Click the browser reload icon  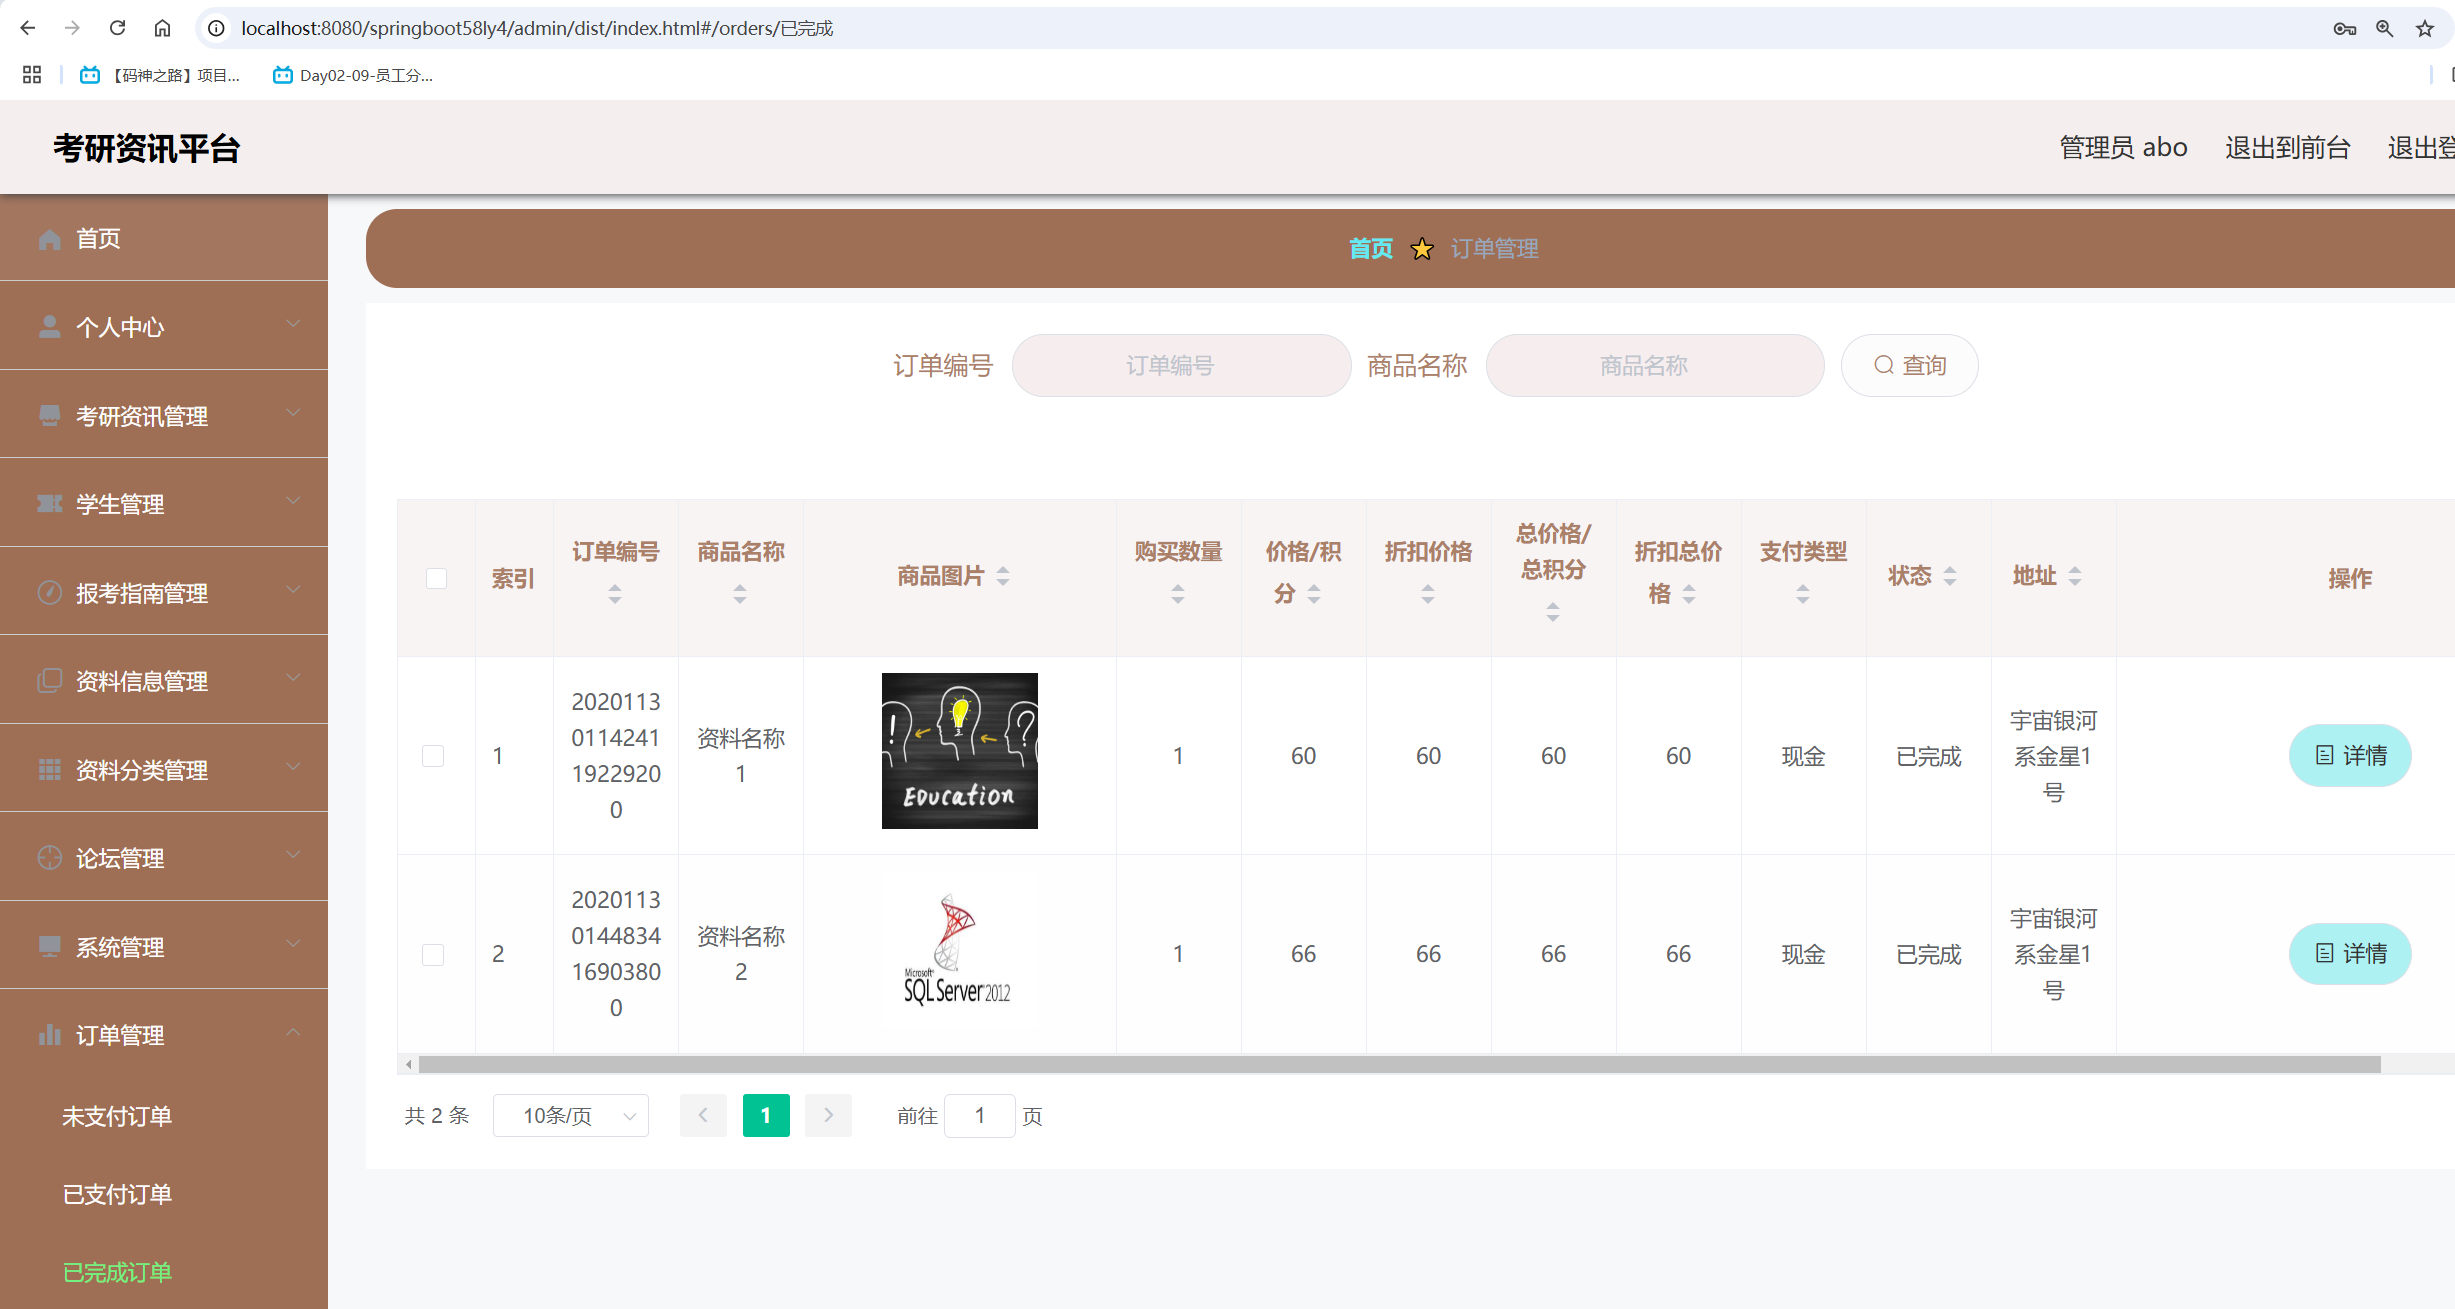pos(117,28)
